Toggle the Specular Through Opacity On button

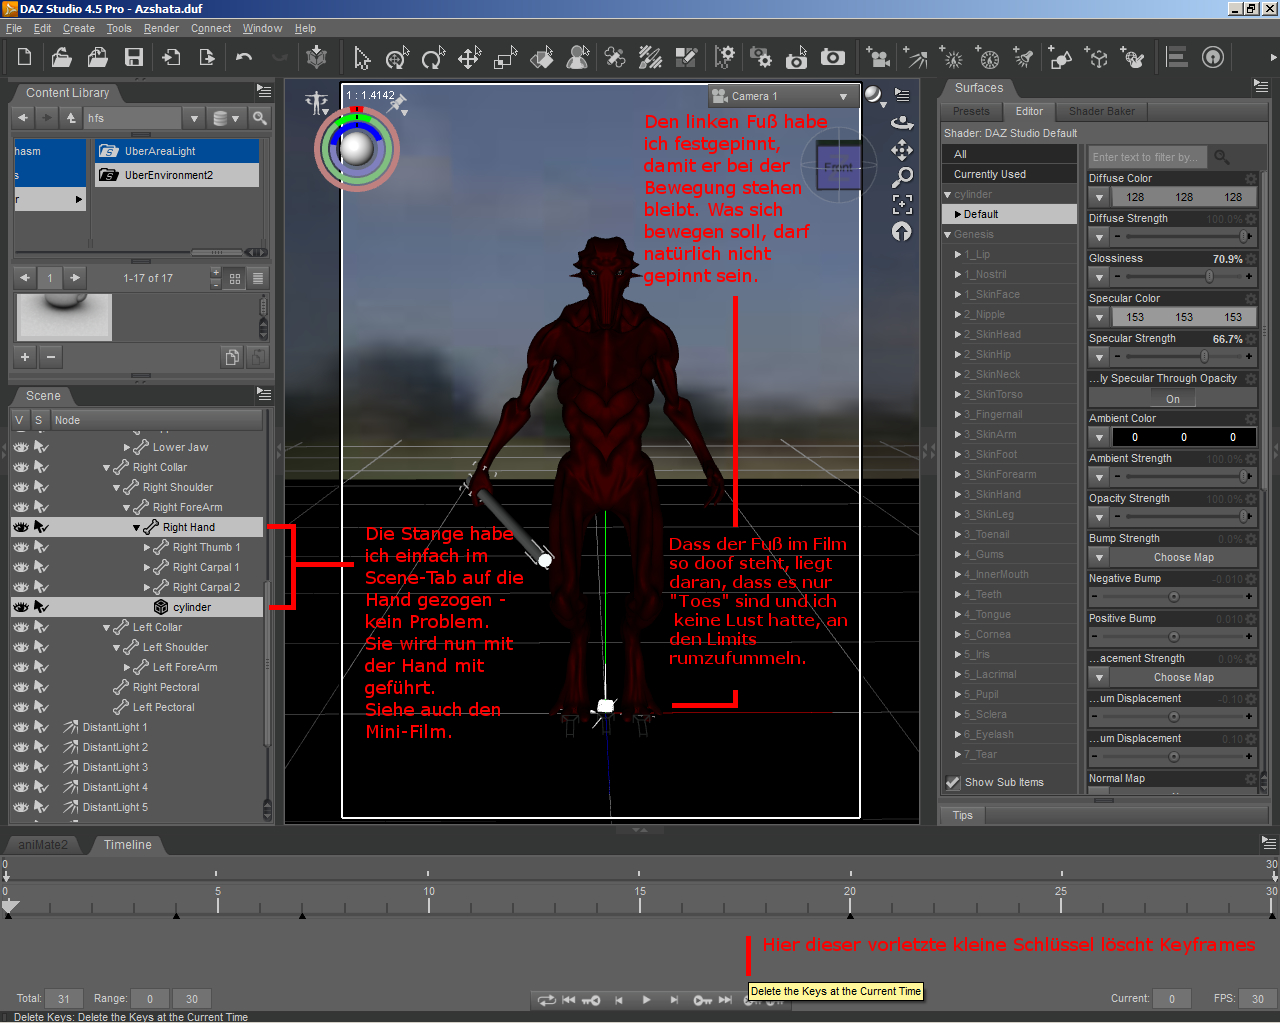click(1172, 399)
